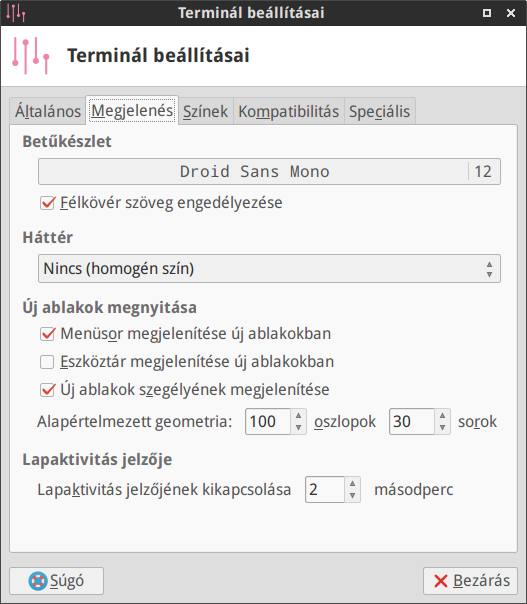This screenshot has height=604, width=527.
Task: Open the Háttér dropdown Nincs (homogén szín)
Action: pyautogui.click(x=269, y=268)
